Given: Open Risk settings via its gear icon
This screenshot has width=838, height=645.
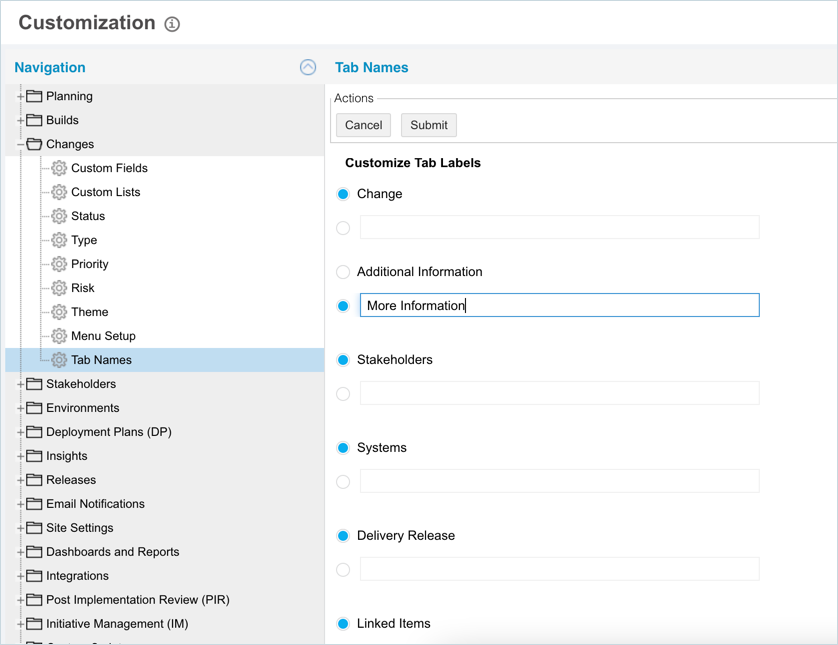Looking at the screenshot, I should (59, 288).
